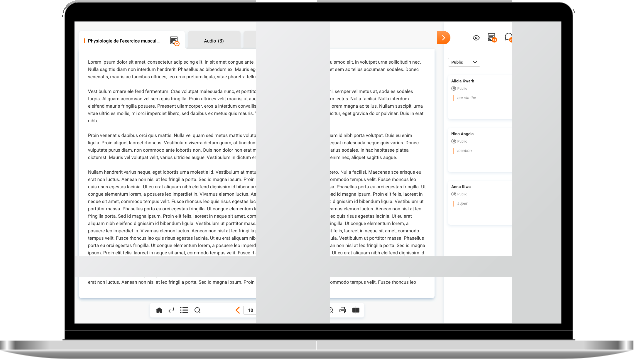Toggle the eye visibility icon

(476, 38)
